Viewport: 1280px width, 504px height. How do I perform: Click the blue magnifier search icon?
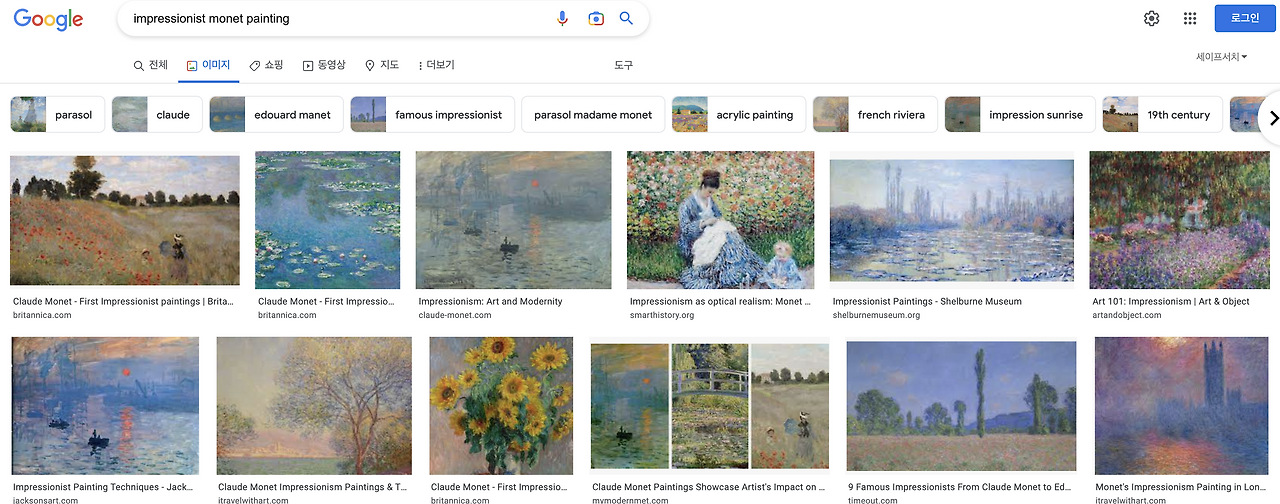(x=627, y=18)
